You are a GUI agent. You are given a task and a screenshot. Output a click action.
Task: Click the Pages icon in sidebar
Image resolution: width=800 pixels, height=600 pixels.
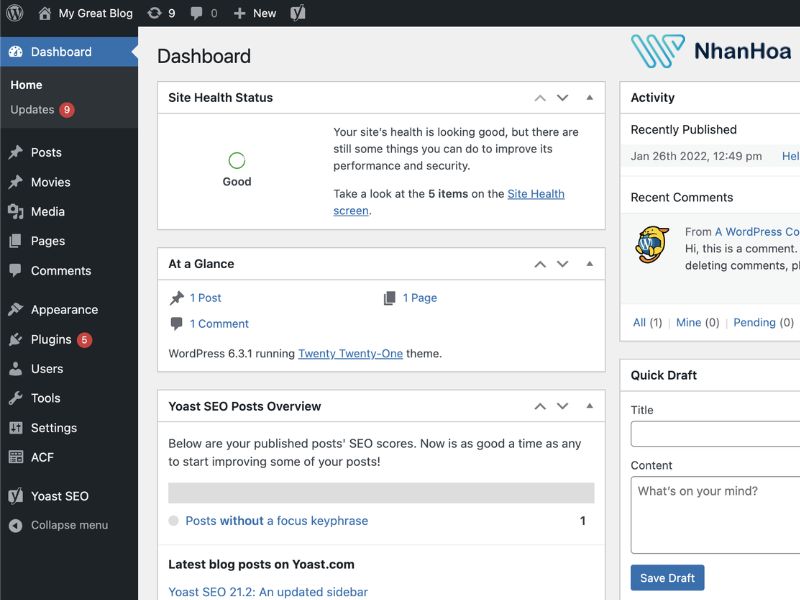16,241
